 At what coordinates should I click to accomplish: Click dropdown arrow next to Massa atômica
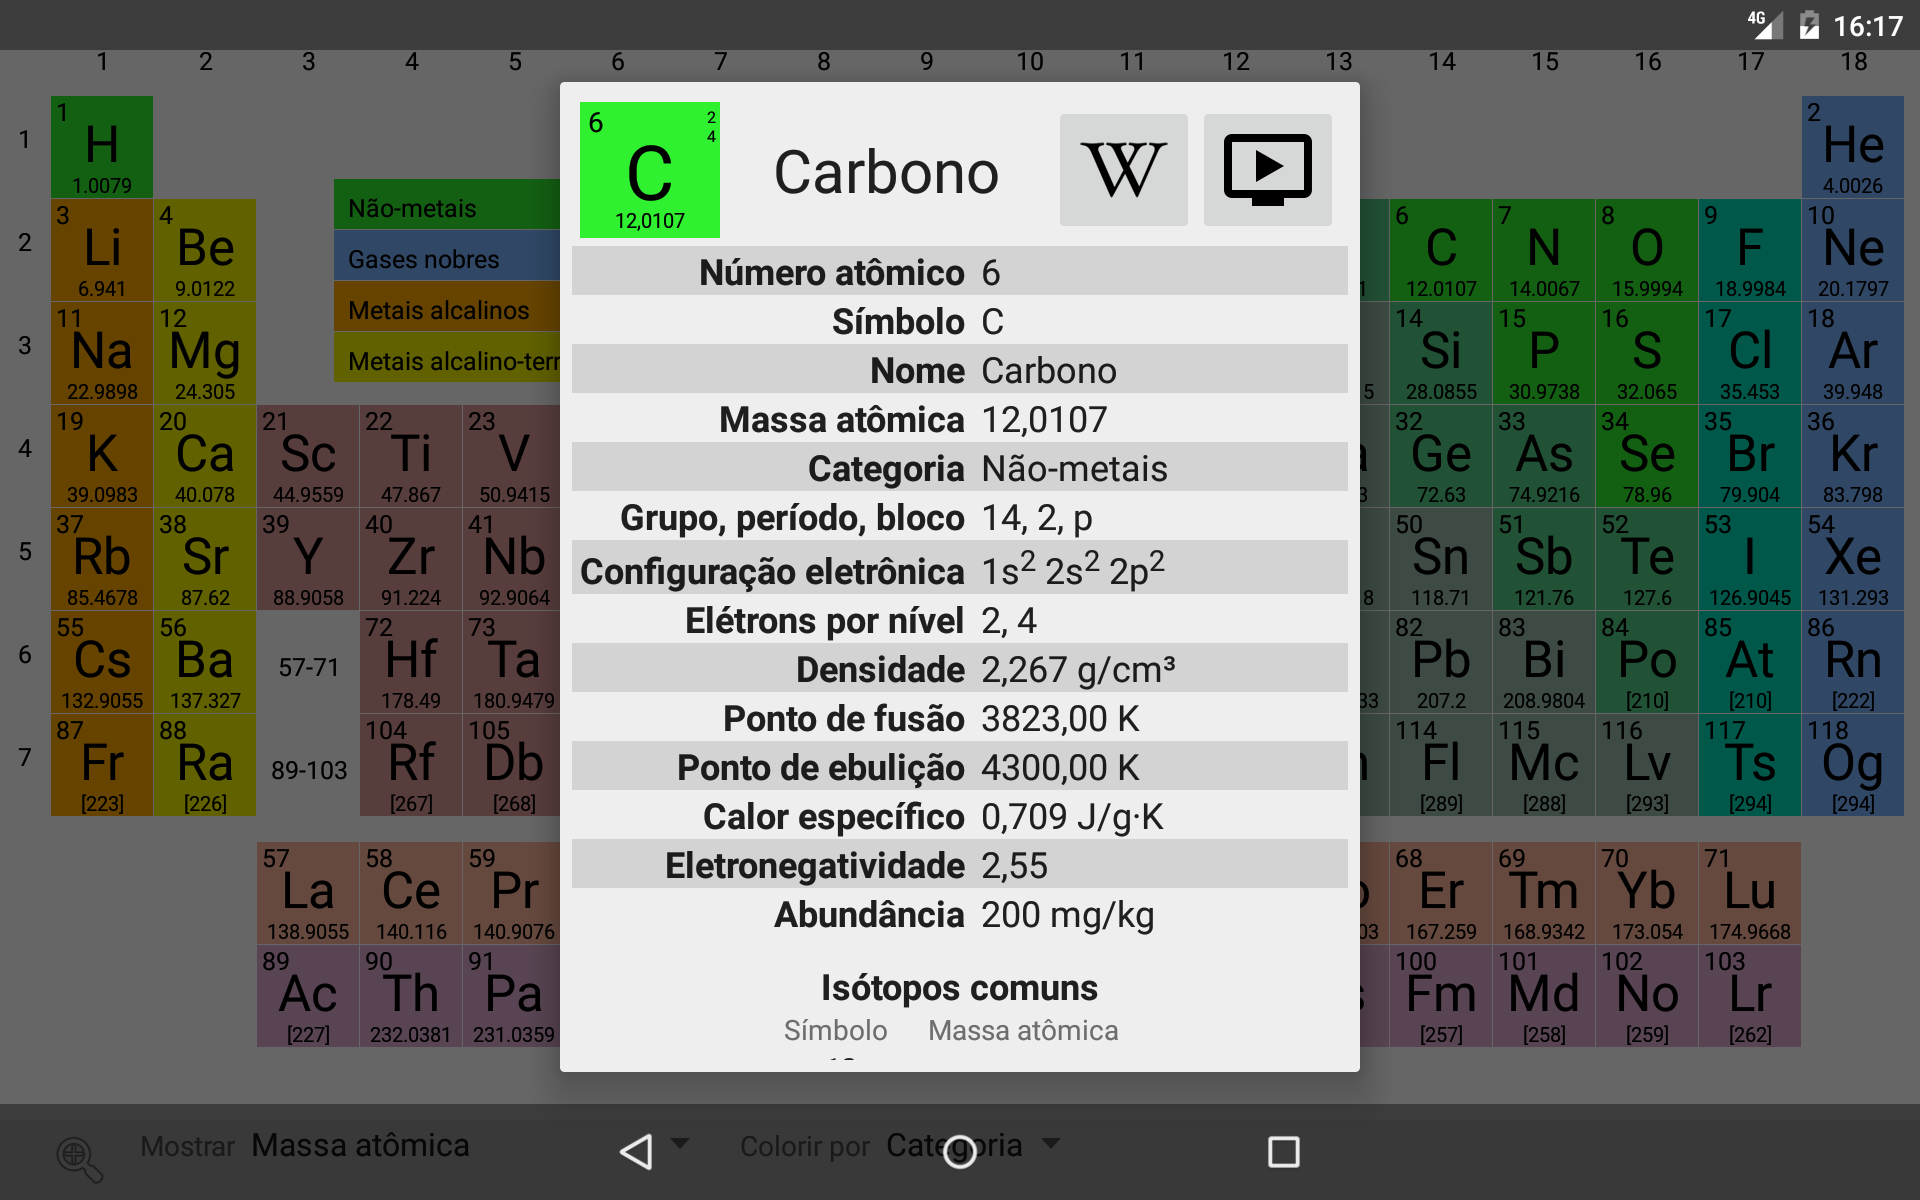tap(681, 1142)
